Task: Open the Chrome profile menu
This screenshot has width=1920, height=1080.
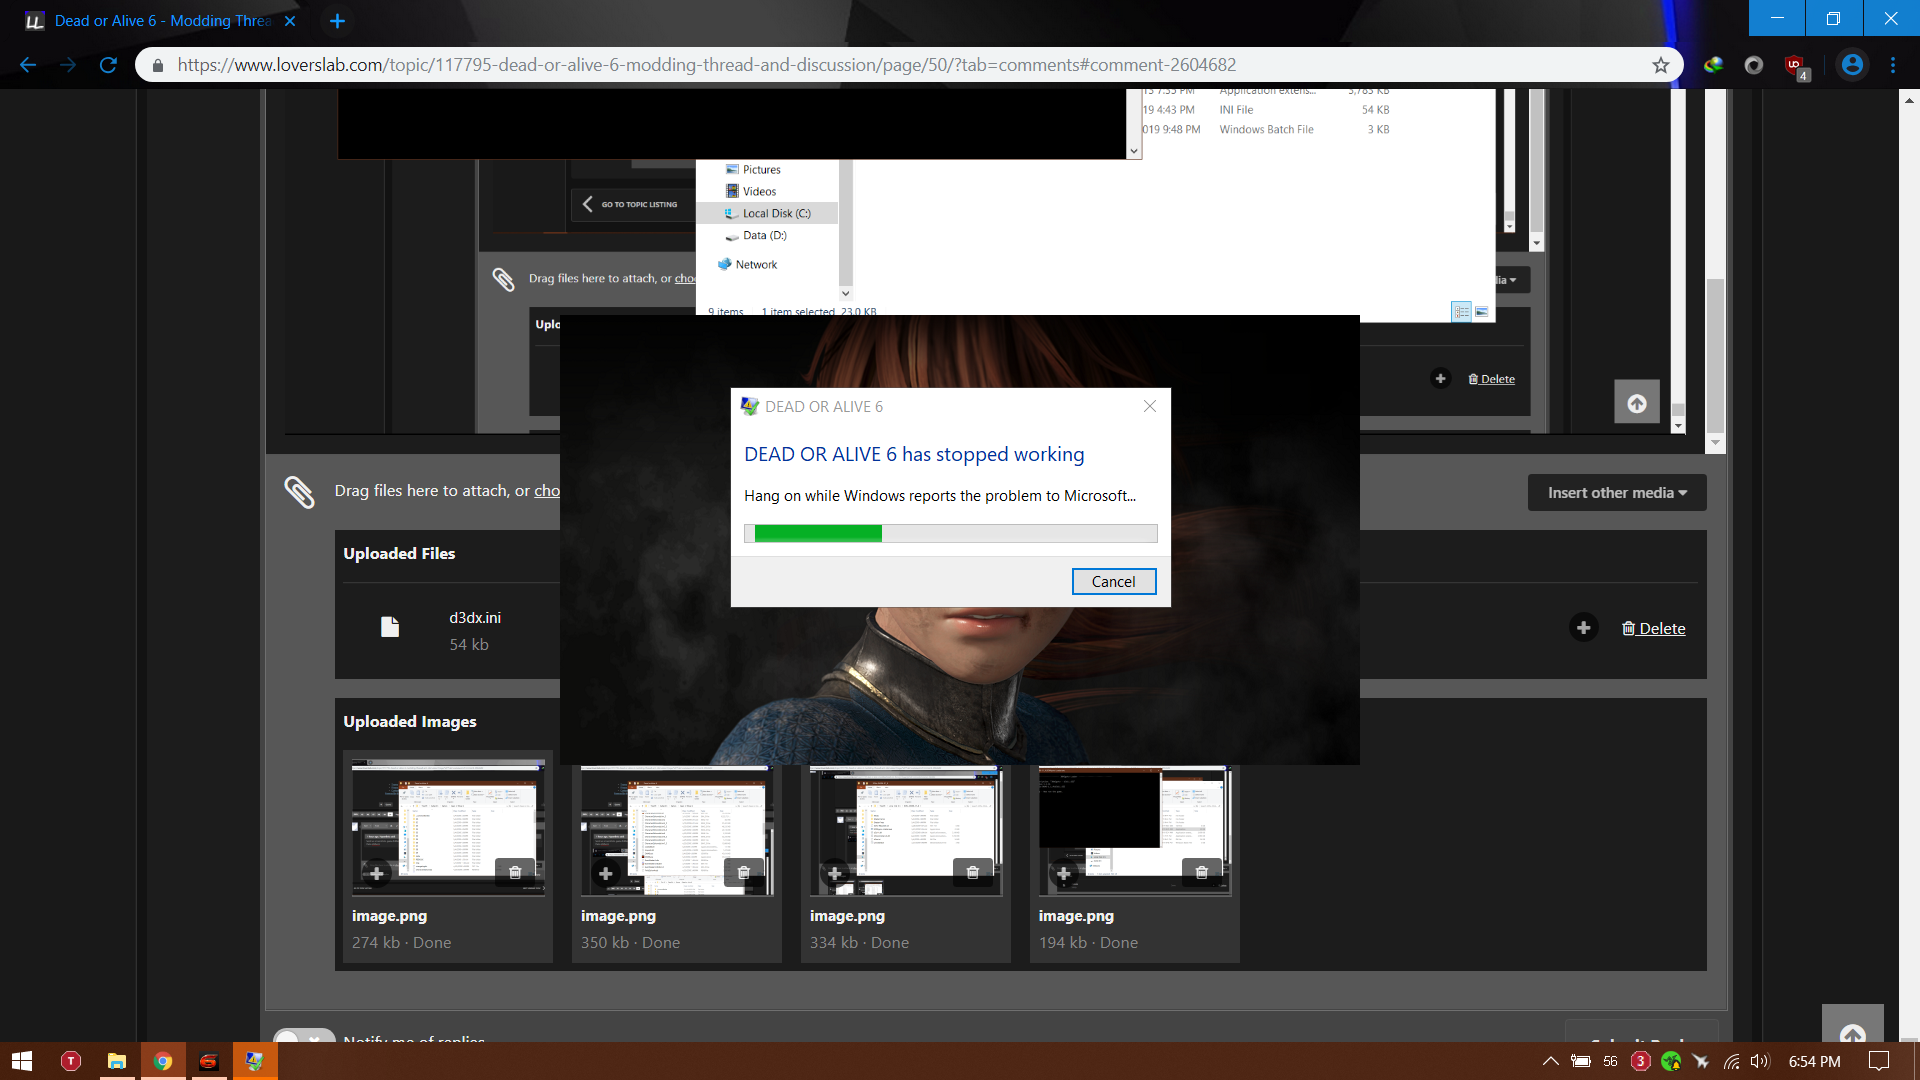Action: pos(1852,65)
